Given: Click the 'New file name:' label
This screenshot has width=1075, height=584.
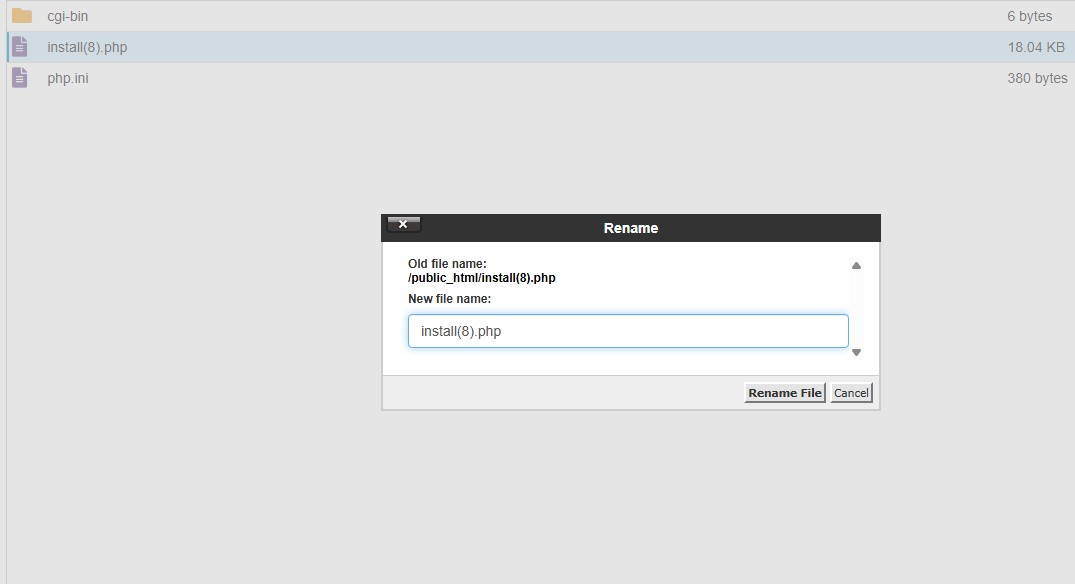Looking at the screenshot, I should tap(449, 299).
